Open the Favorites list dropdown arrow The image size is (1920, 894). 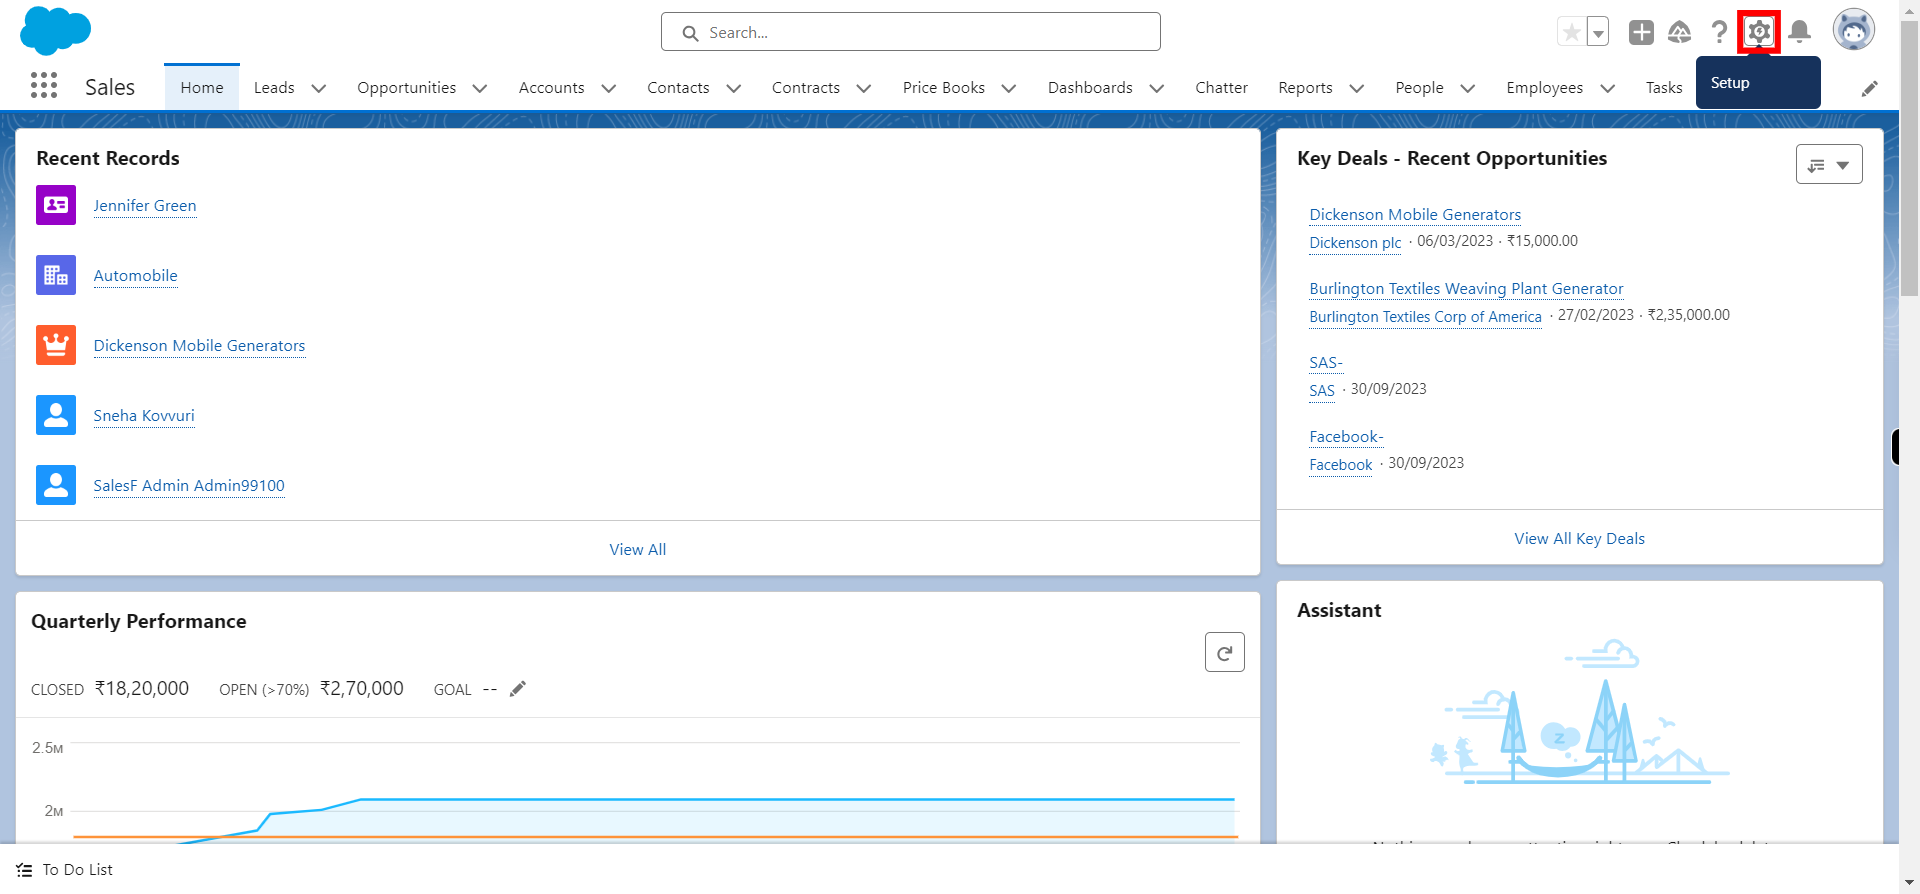[x=1598, y=32]
